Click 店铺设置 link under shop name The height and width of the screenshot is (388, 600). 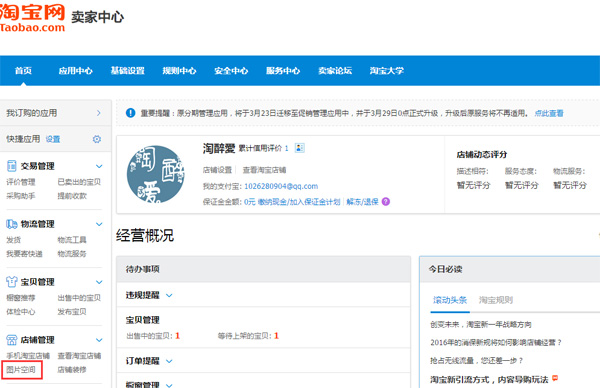[217, 170]
